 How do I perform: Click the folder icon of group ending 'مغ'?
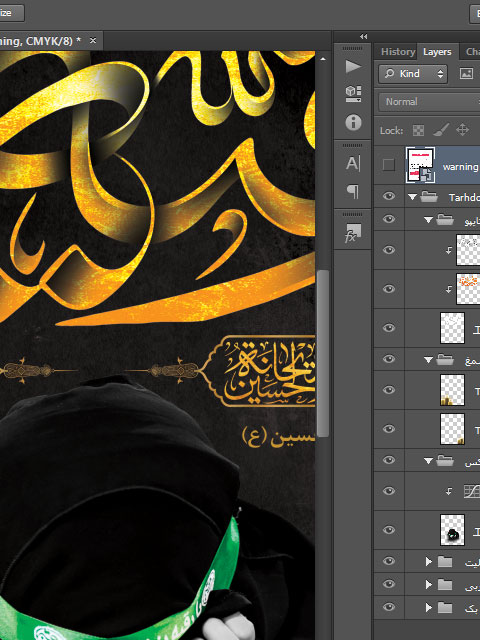click(445, 360)
